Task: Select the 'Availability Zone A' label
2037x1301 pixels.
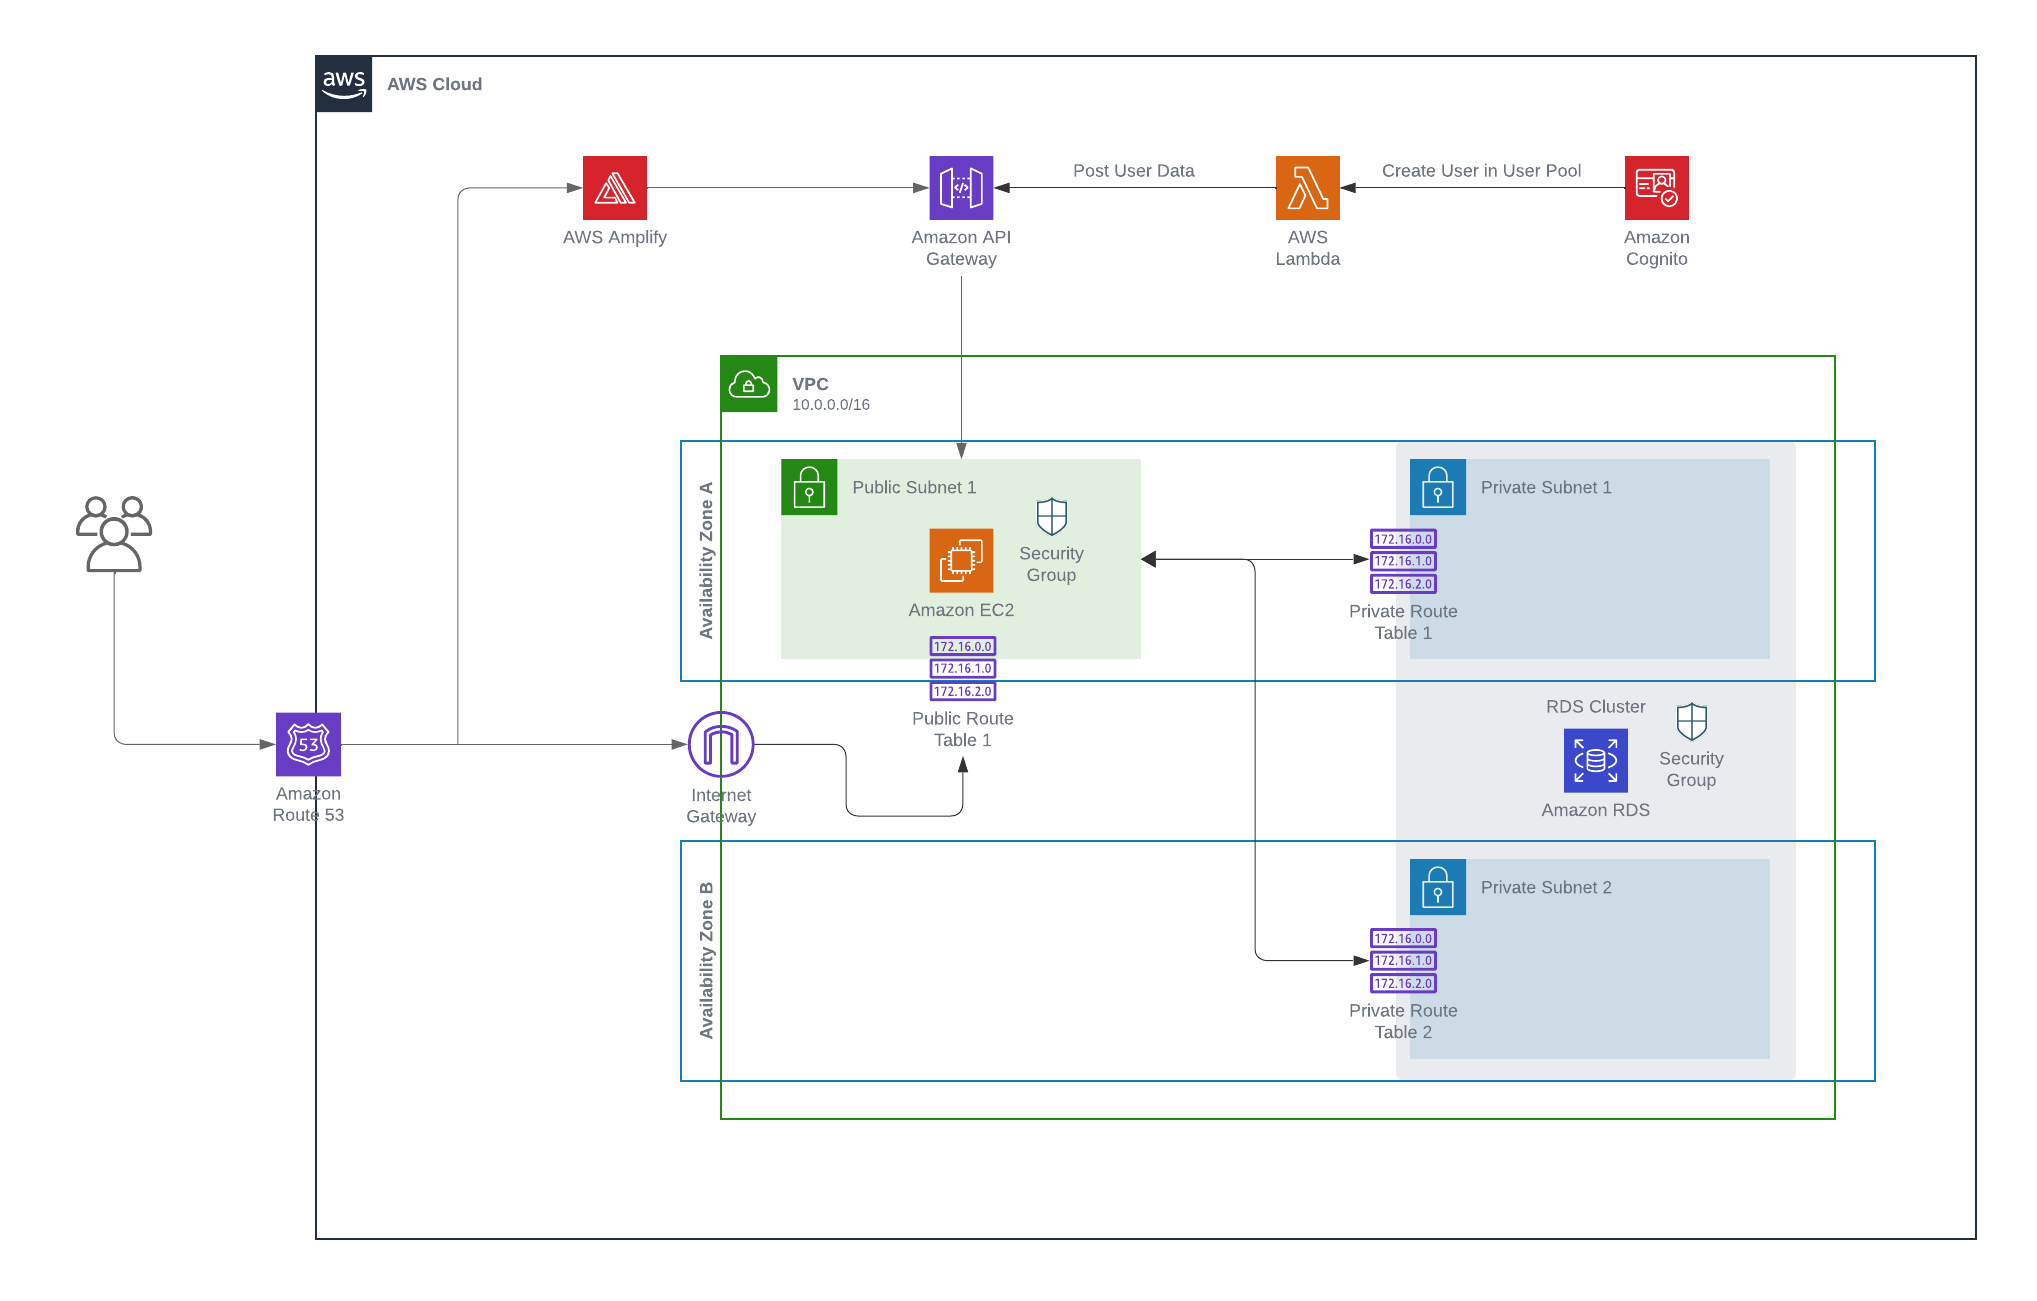Action: [706, 560]
